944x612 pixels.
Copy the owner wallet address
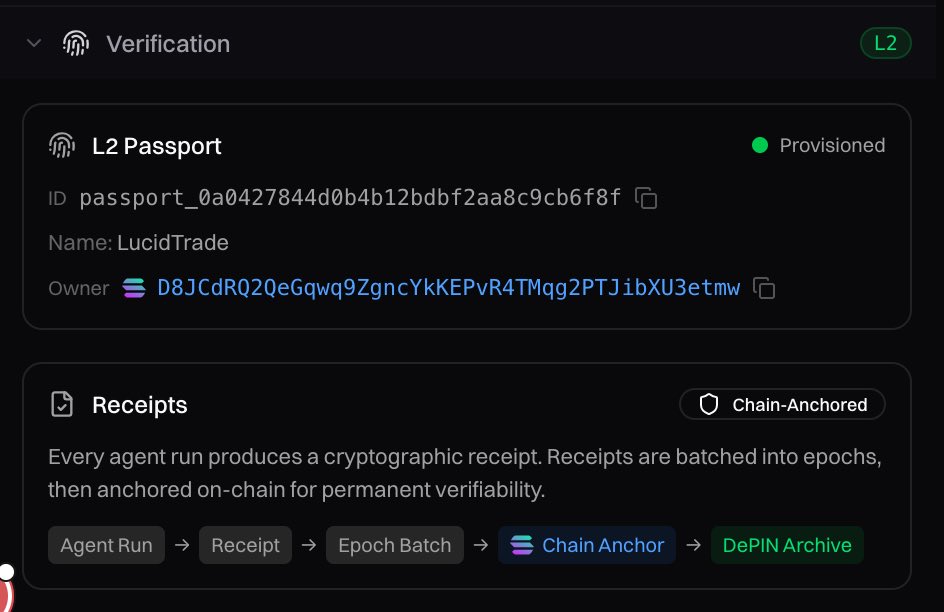[764, 288]
